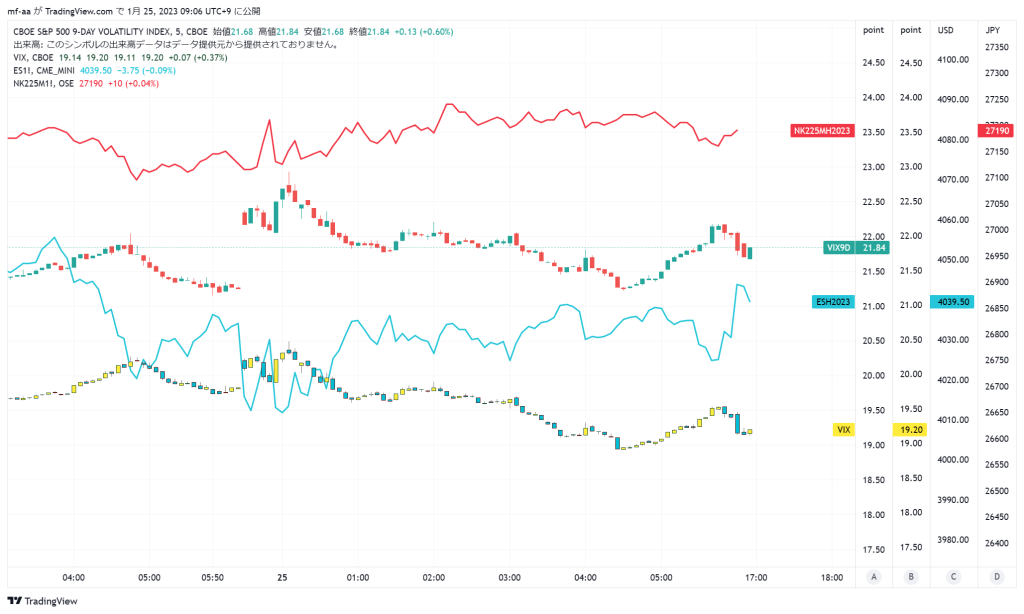The width and height of the screenshot is (1024, 614).
Task: Select price scale B button
Action: 911,577
